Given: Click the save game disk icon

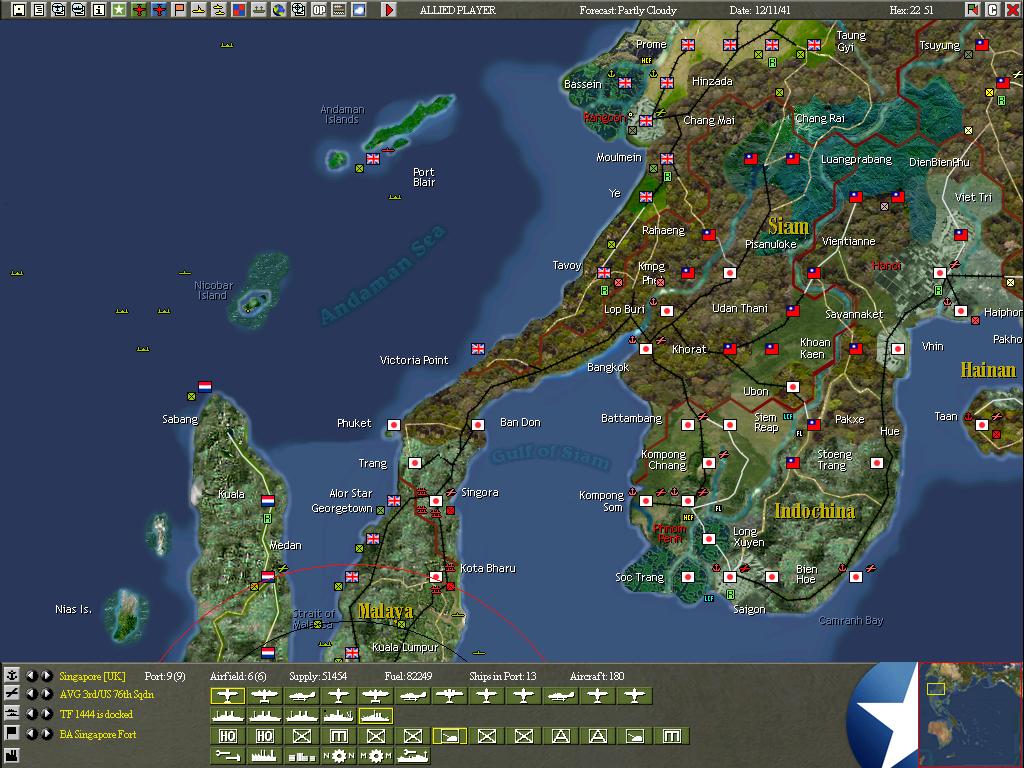Looking at the screenshot, I should 19,10.
